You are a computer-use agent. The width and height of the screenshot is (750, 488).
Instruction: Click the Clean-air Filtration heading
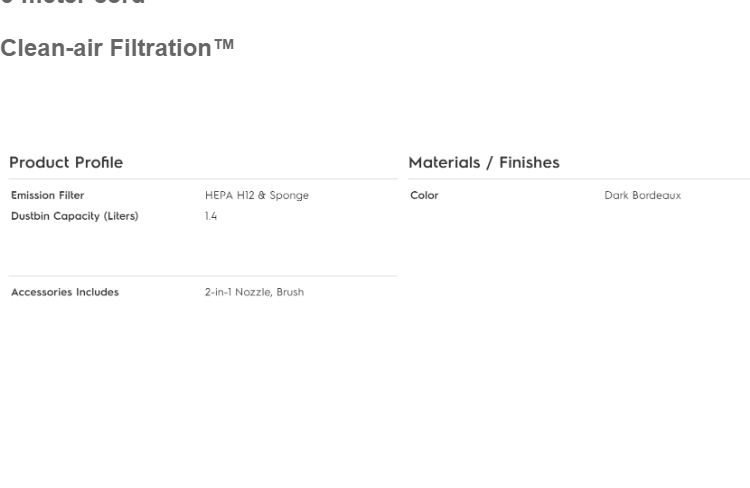[x=117, y=48]
